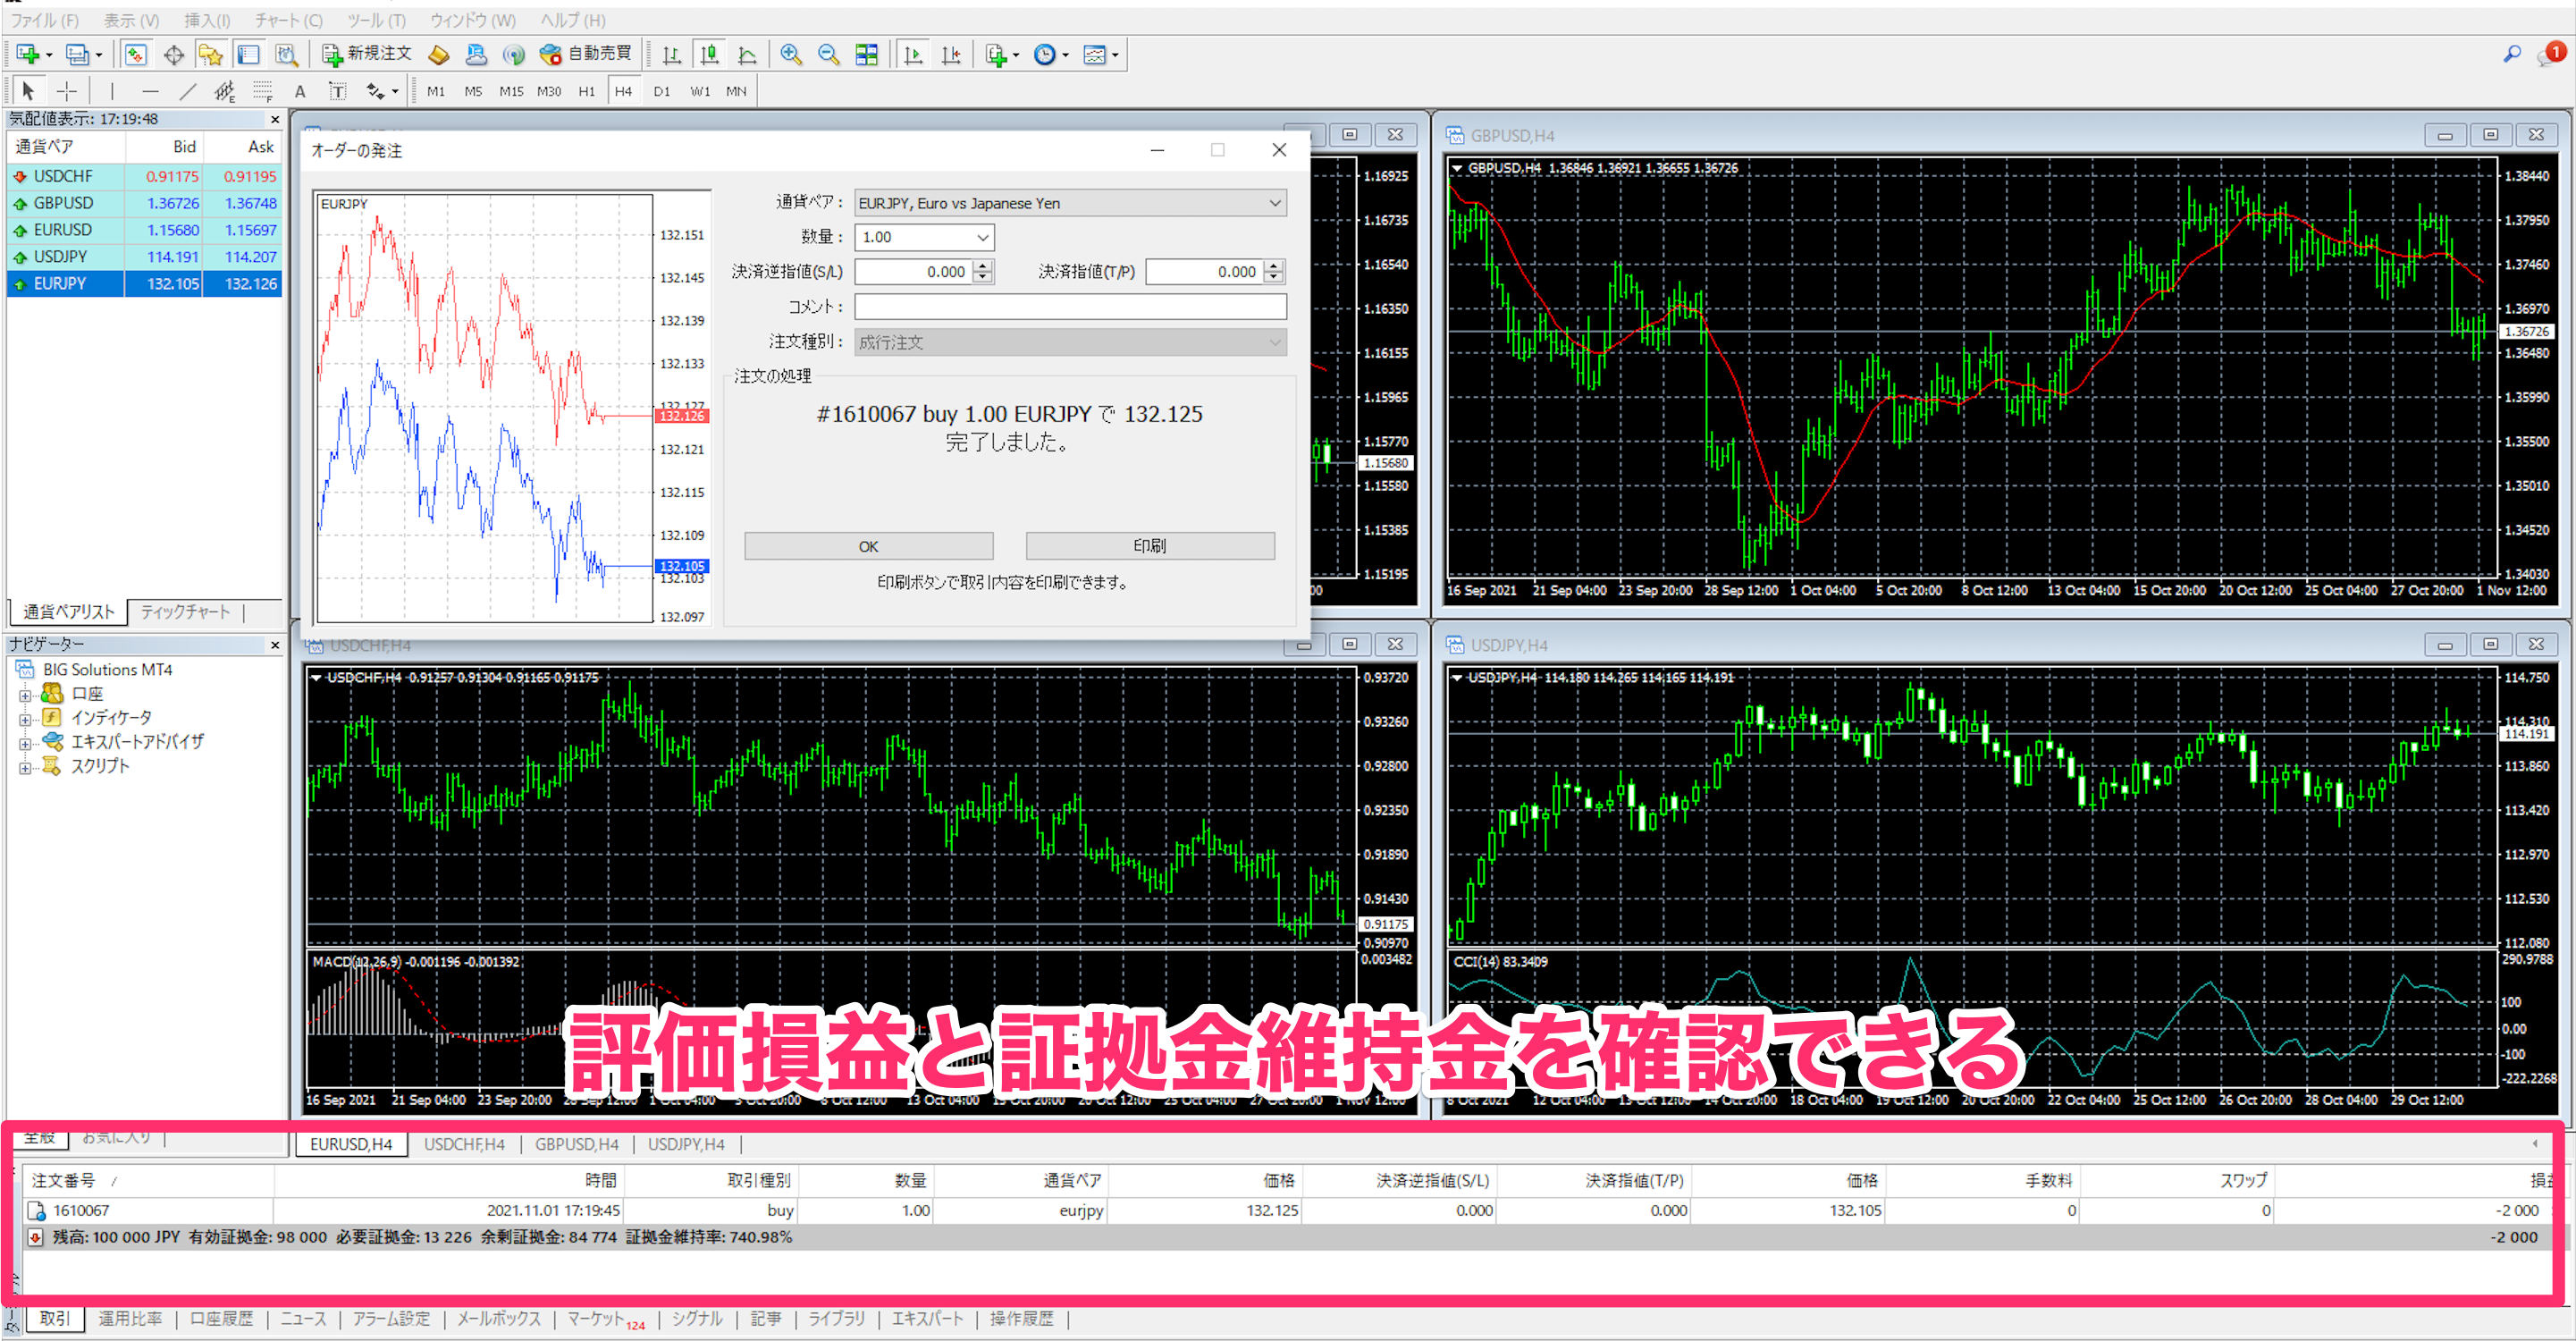This screenshot has width=2576, height=1341.
Task: Open the 口座履歴 terminal tab
Action: point(222,1318)
